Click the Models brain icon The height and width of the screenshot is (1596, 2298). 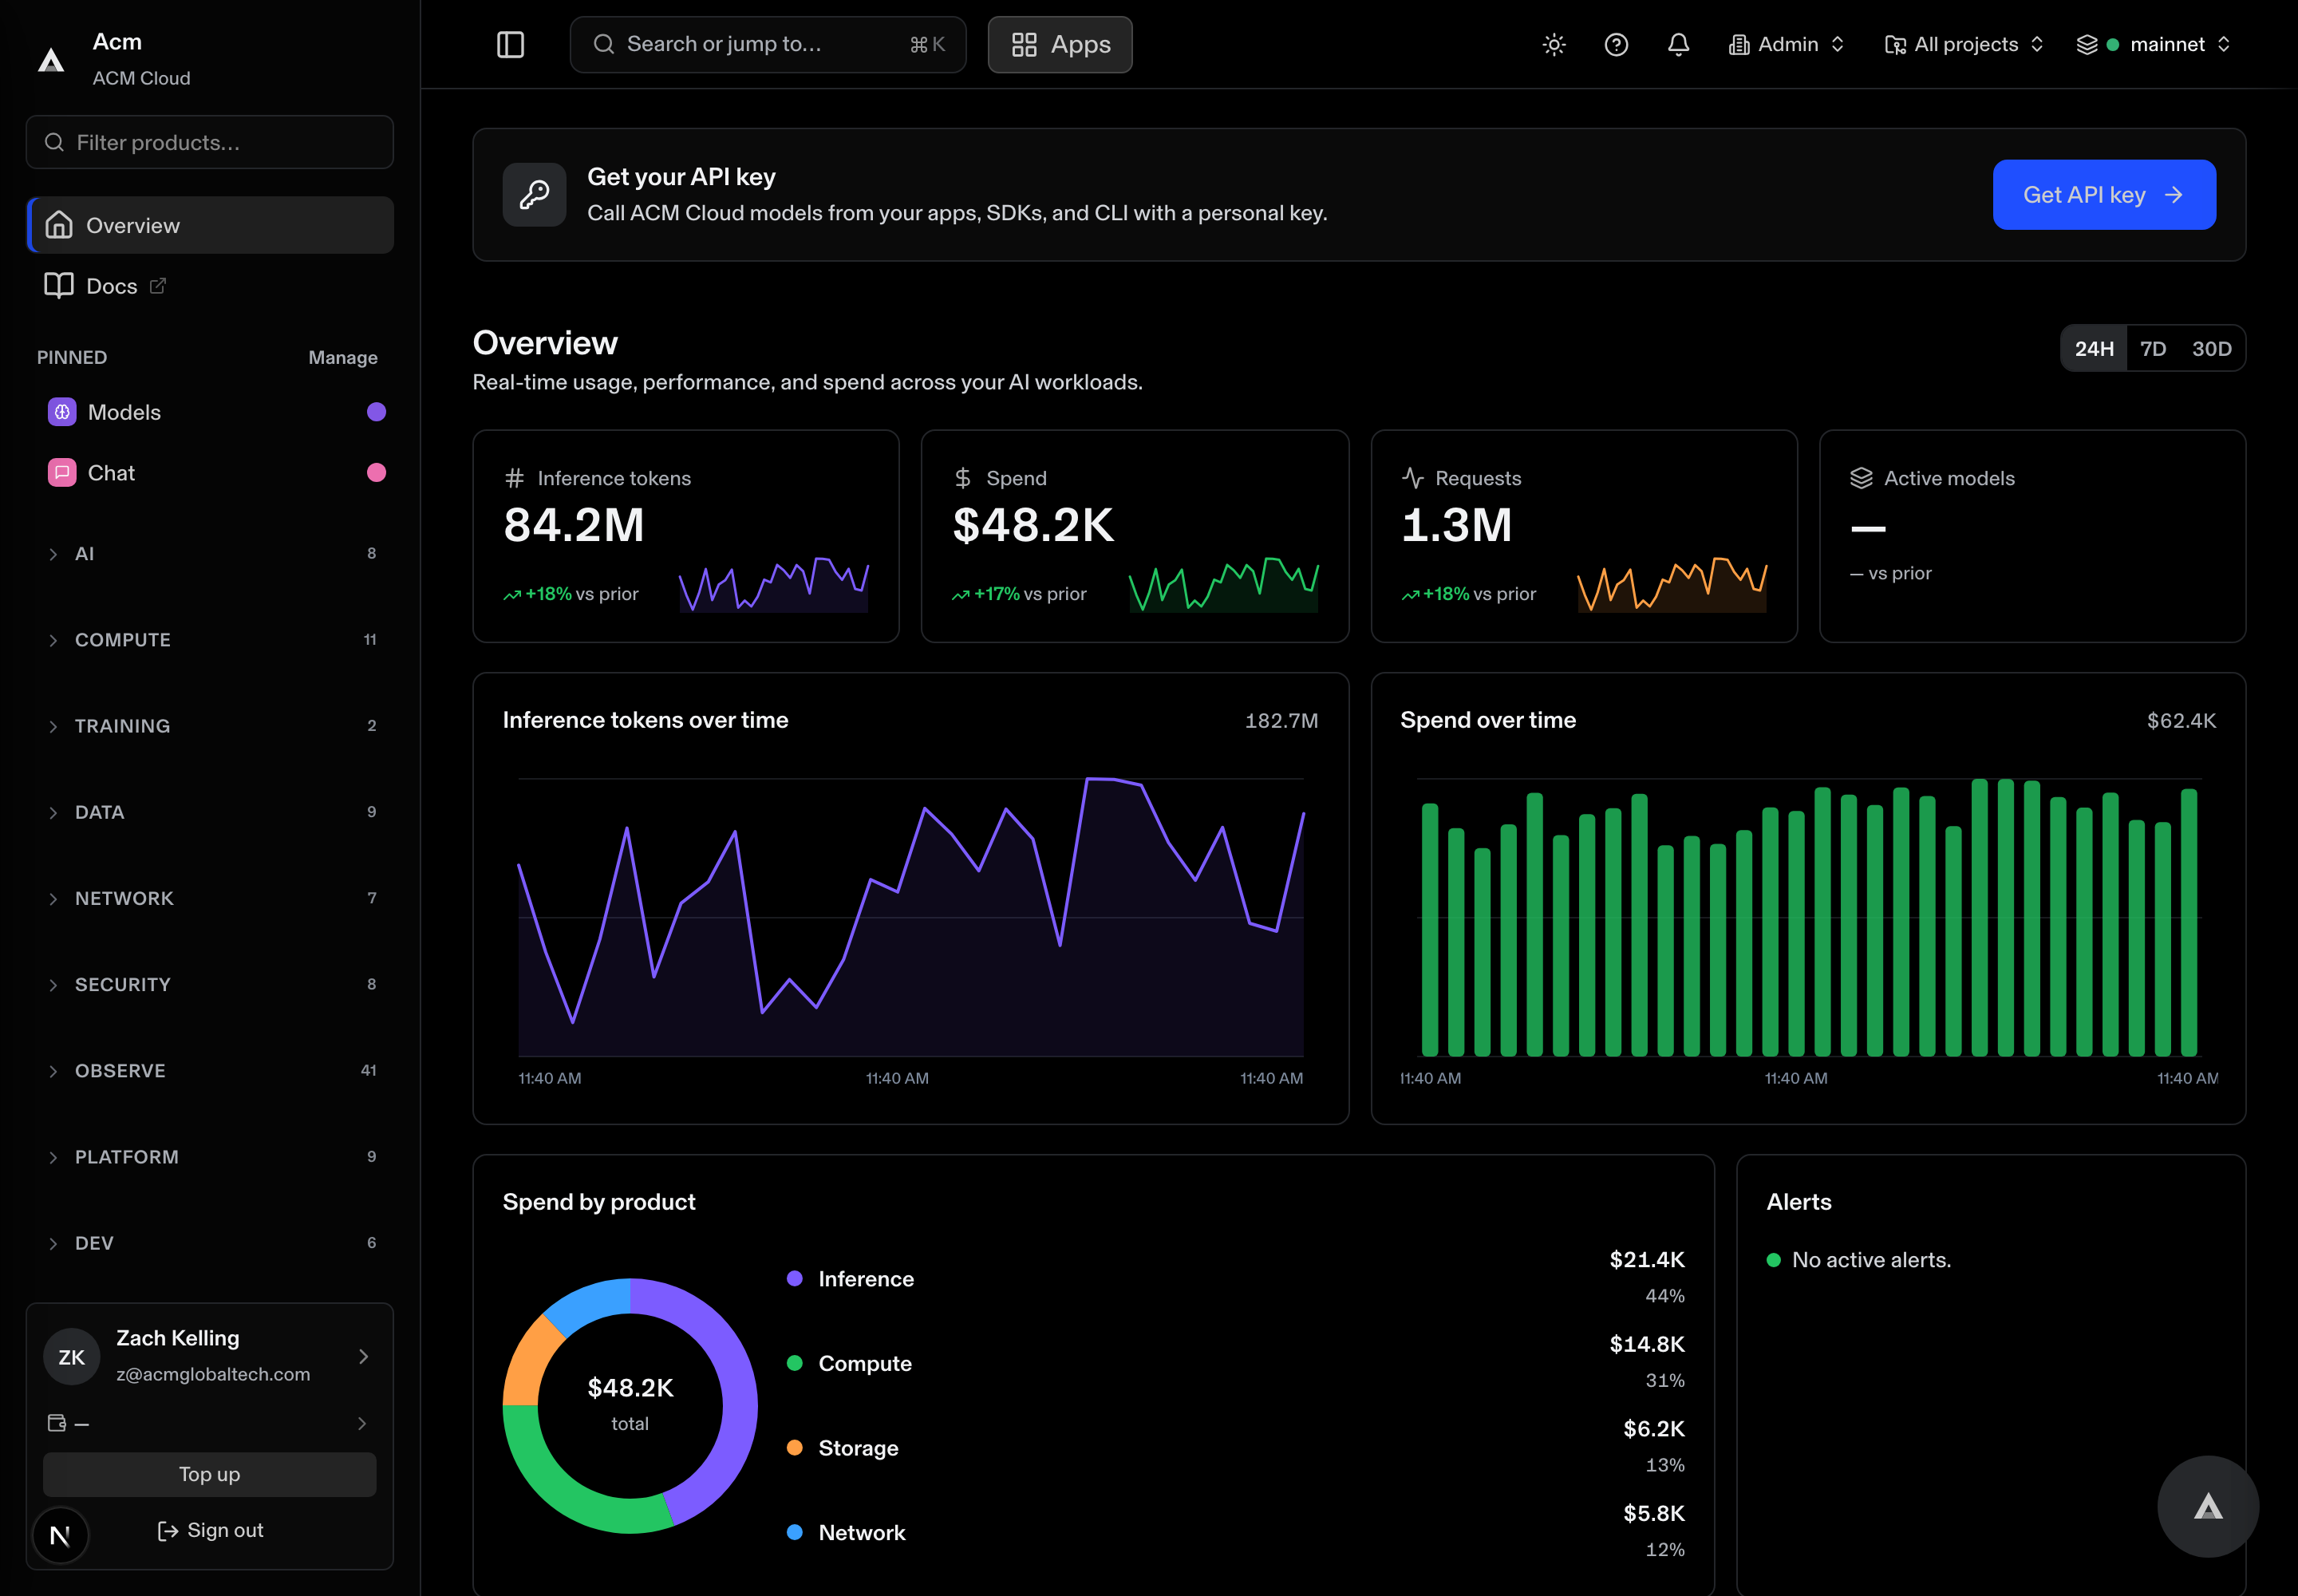click(x=62, y=412)
